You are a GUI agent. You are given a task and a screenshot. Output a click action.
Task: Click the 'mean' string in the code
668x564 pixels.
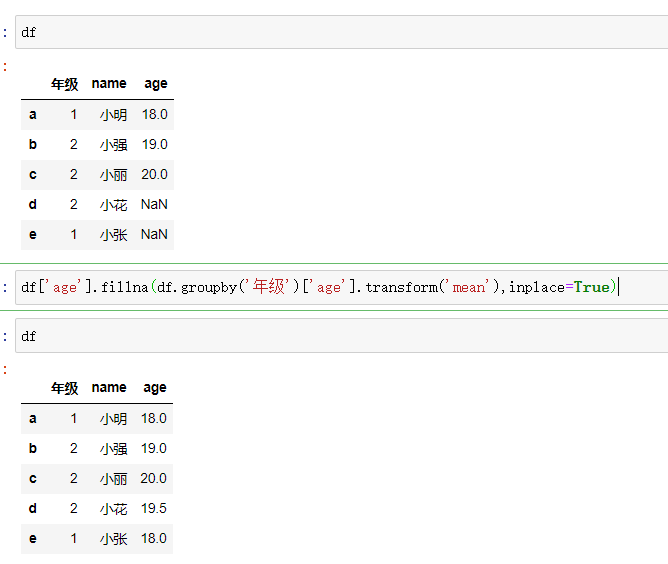pyautogui.click(x=469, y=288)
